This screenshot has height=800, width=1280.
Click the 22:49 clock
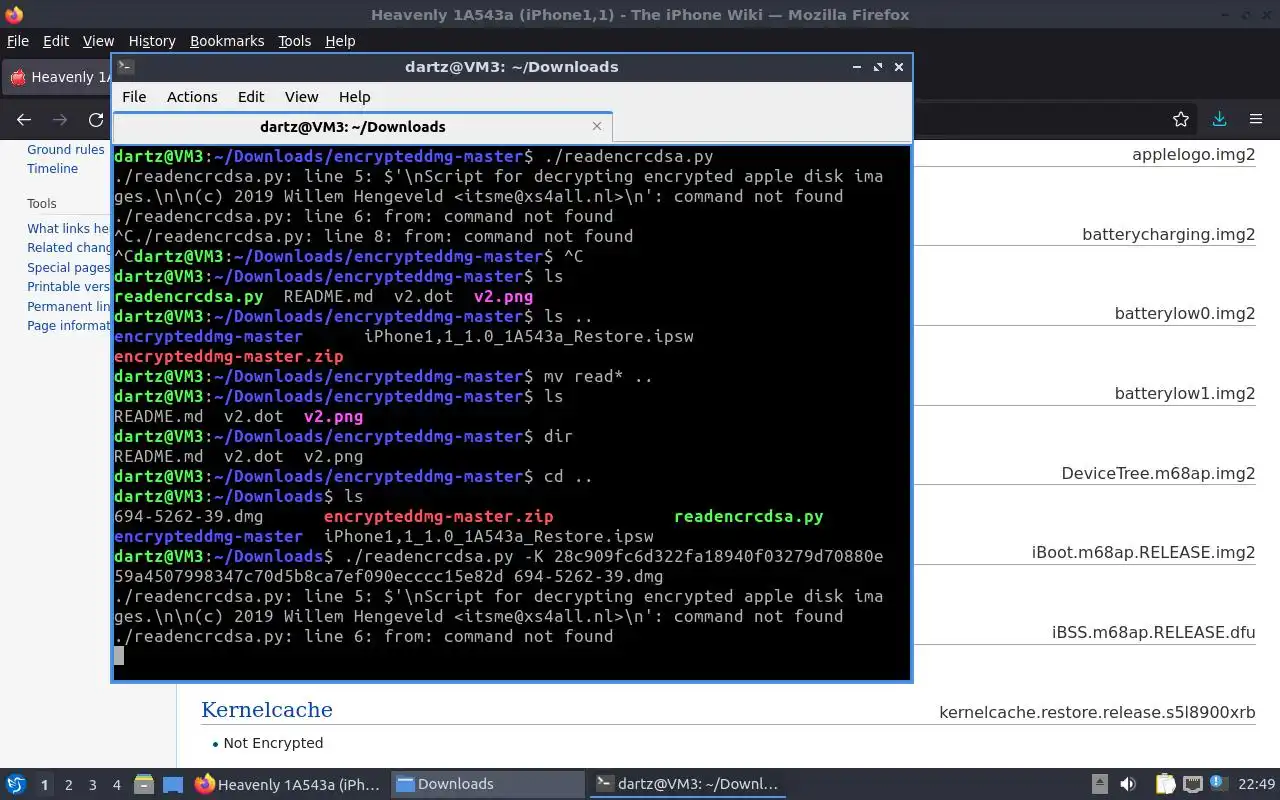click(x=1257, y=784)
